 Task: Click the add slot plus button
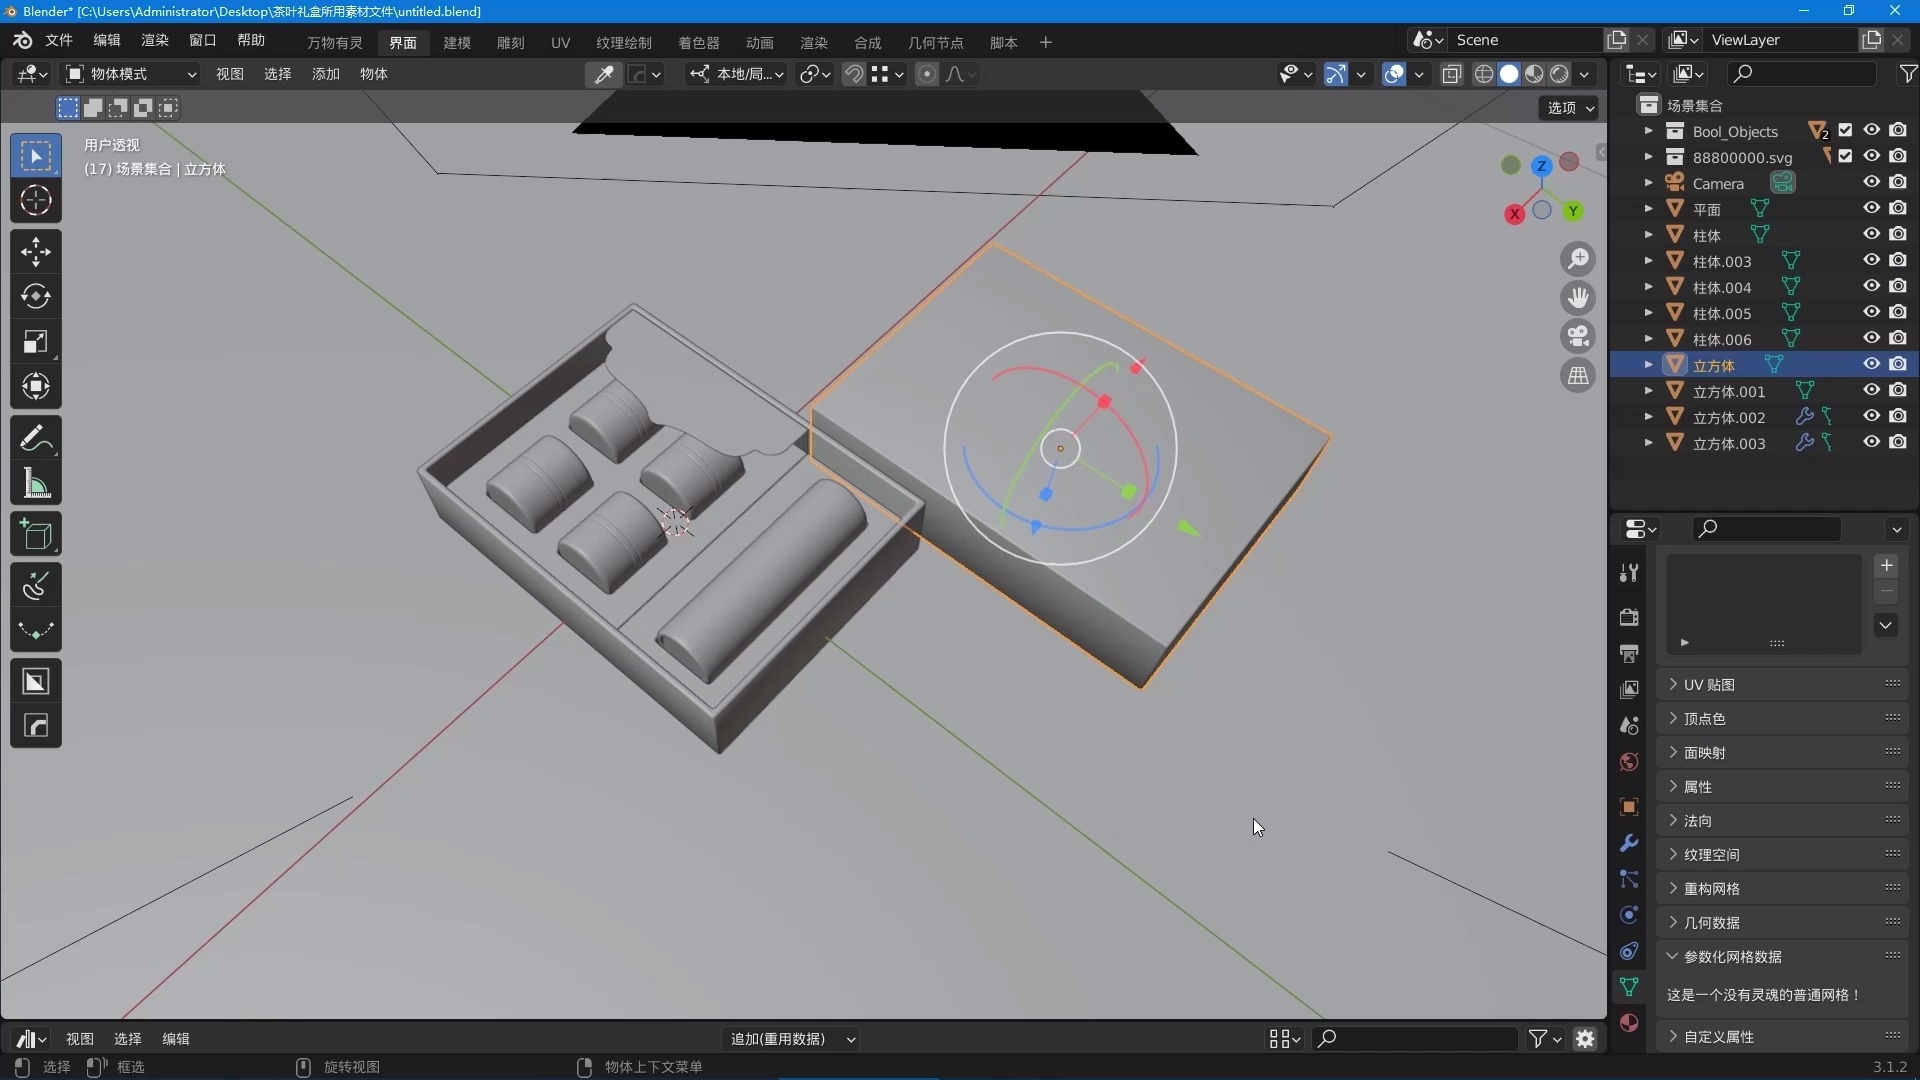tap(1886, 566)
